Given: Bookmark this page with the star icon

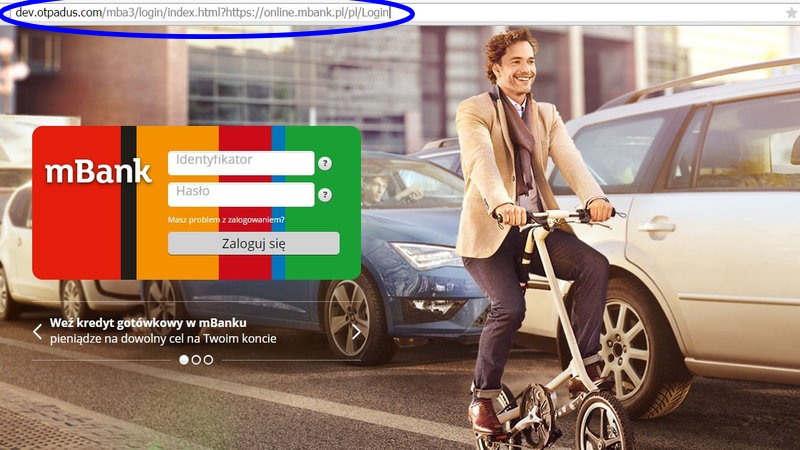Looking at the screenshot, I should coord(791,13).
